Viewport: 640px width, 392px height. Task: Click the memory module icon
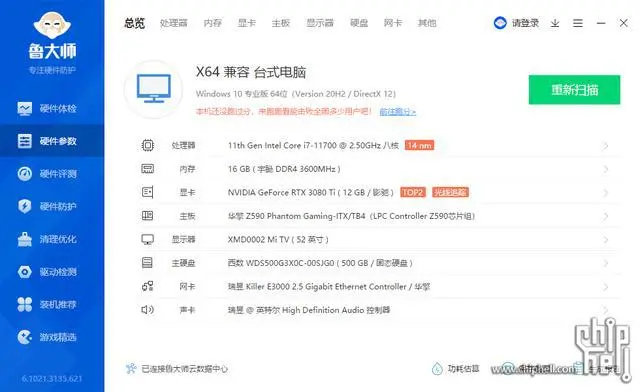[148, 169]
